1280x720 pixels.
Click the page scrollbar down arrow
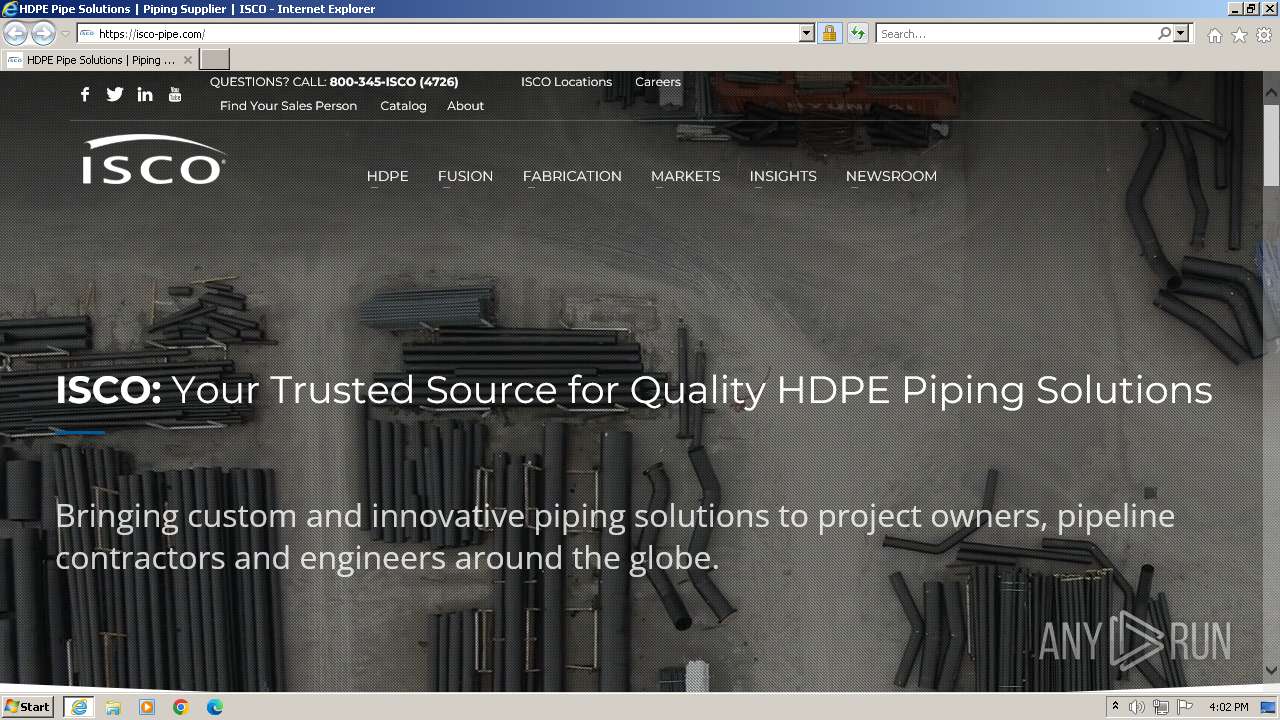tap(1271, 670)
